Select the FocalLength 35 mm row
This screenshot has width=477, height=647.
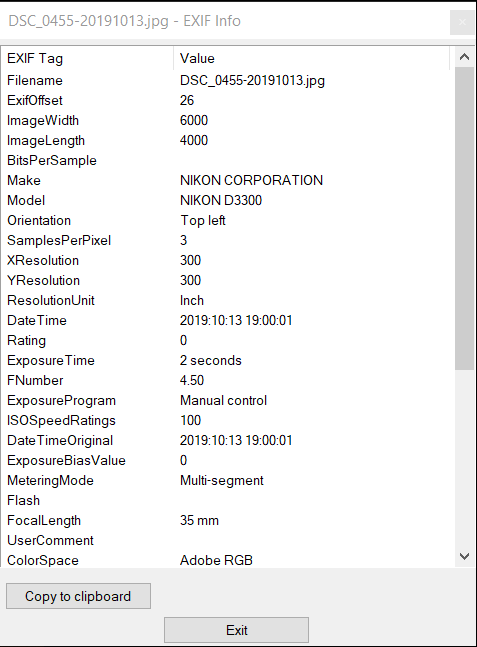[225, 520]
